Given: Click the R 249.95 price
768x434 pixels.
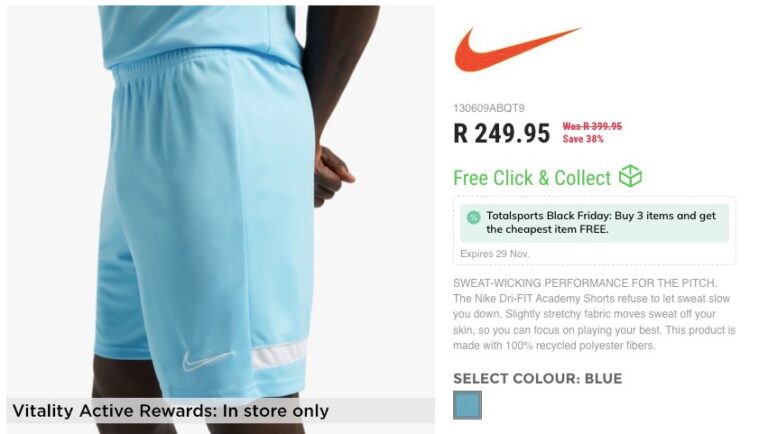Looking at the screenshot, I should point(502,133).
